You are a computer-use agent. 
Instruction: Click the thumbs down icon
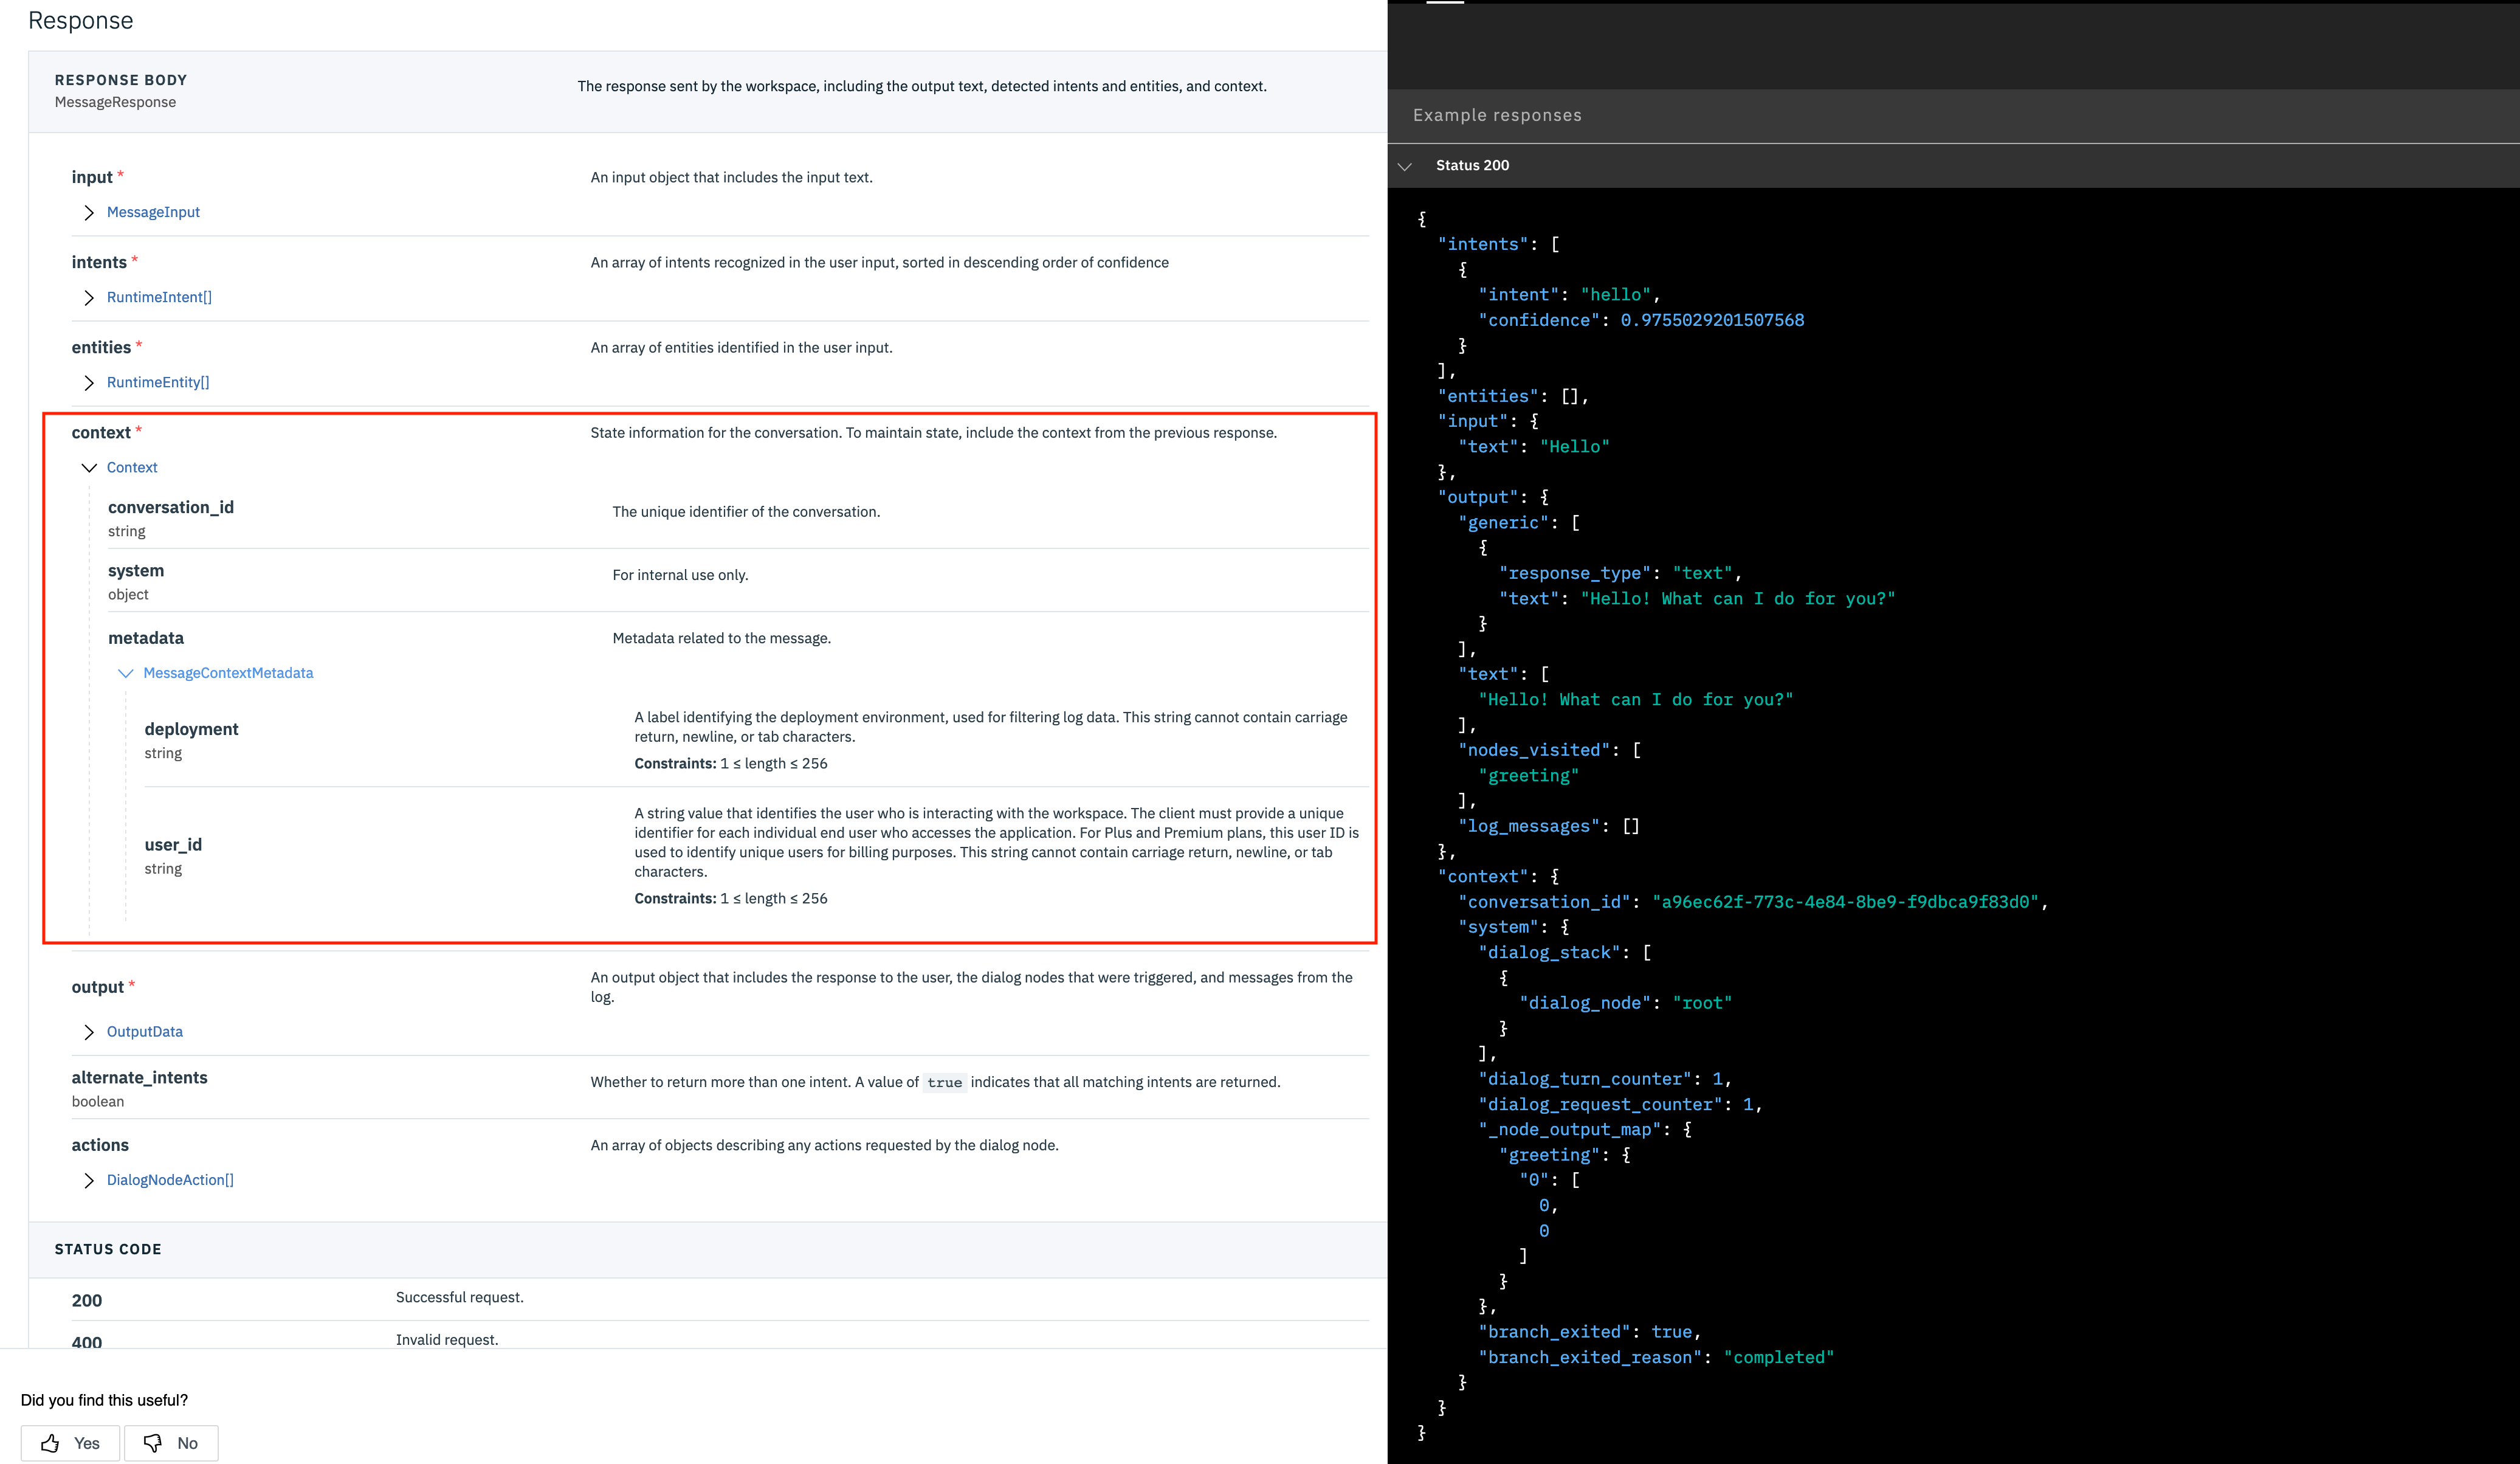point(154,1443)
